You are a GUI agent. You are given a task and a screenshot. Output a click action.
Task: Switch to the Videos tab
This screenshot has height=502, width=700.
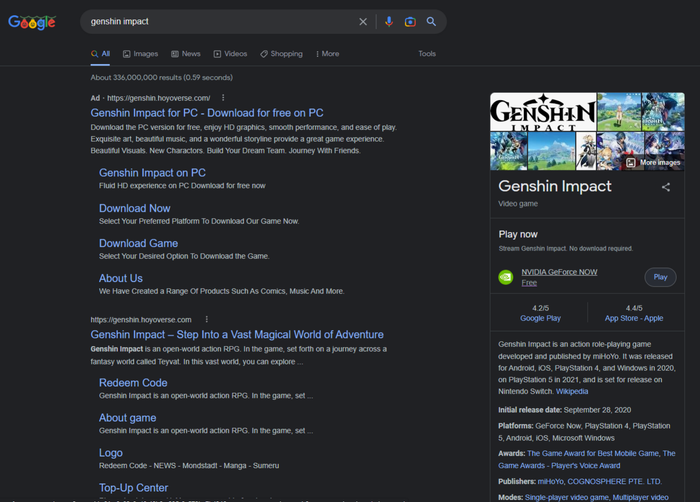coord(230,54)
